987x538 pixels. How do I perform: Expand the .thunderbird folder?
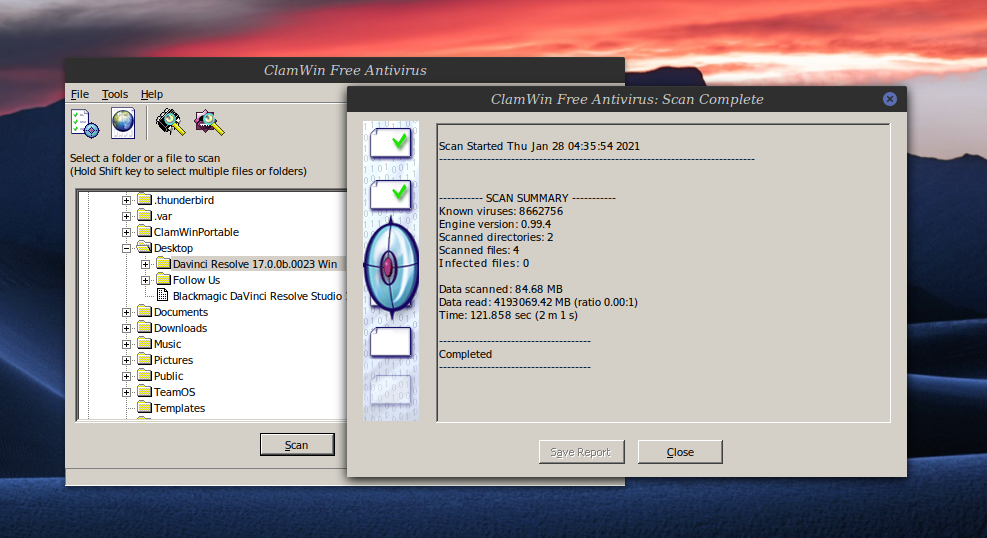point(127,200)
